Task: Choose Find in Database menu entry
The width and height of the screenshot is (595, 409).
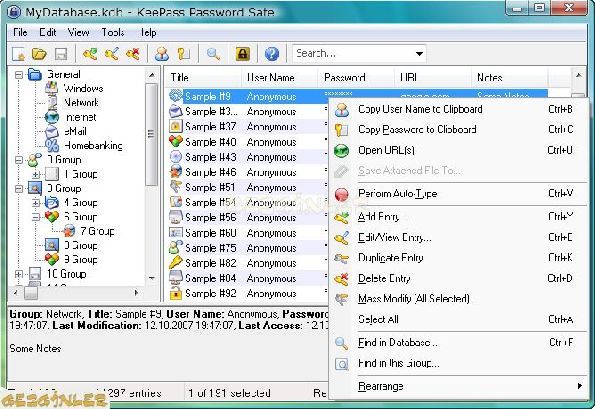Action: pos(458,343)
